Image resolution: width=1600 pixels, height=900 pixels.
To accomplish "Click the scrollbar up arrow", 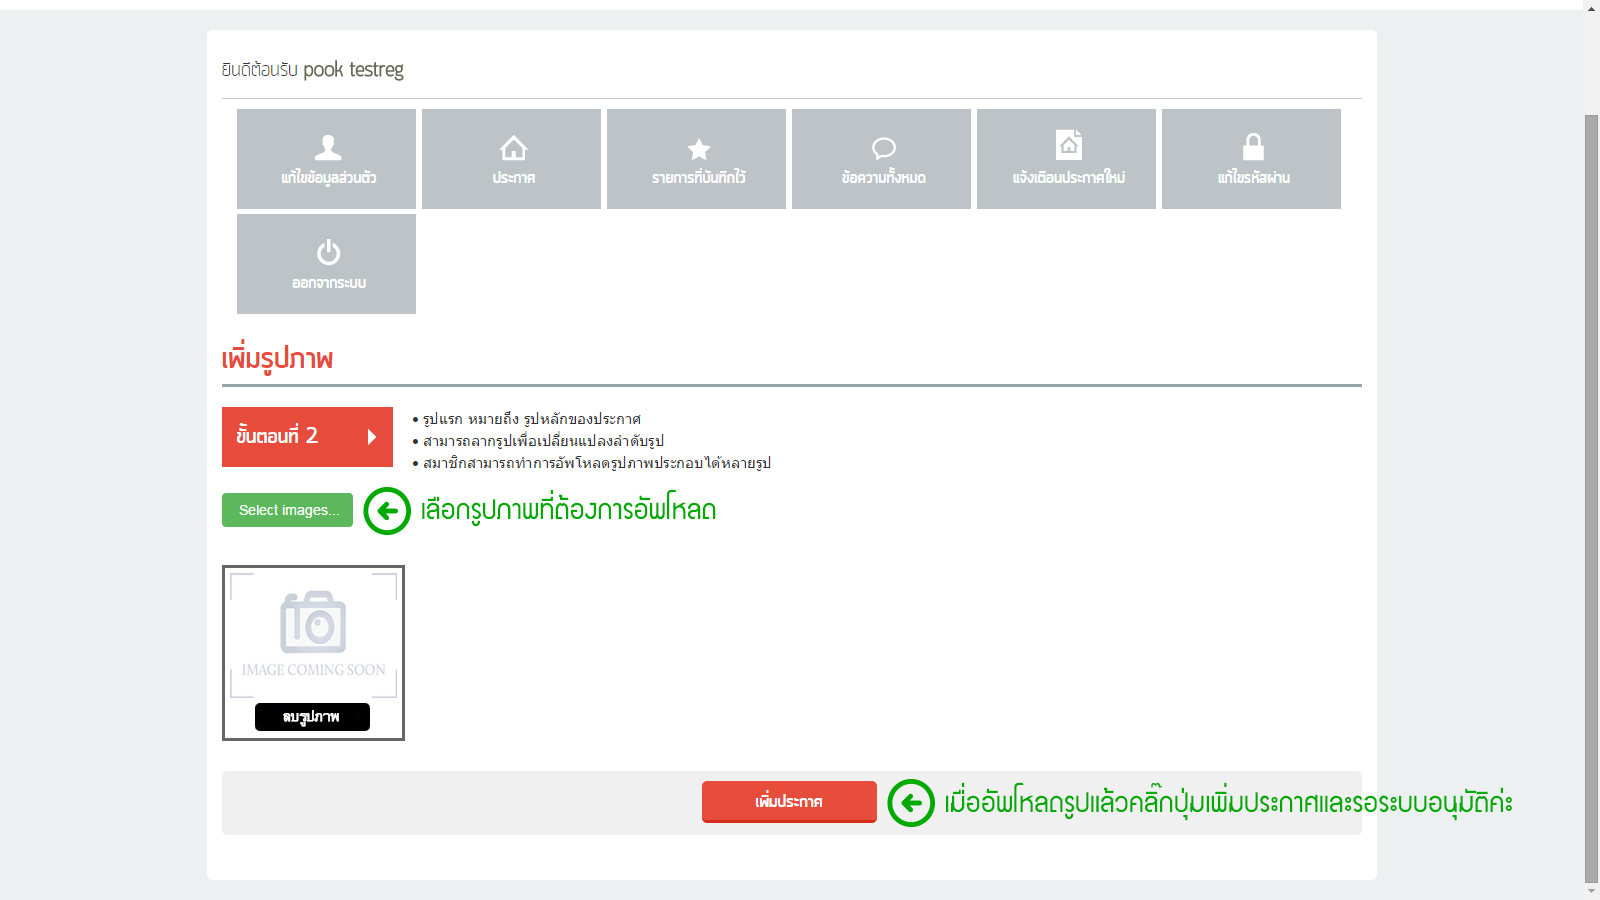I will (x=1591, y=8).
